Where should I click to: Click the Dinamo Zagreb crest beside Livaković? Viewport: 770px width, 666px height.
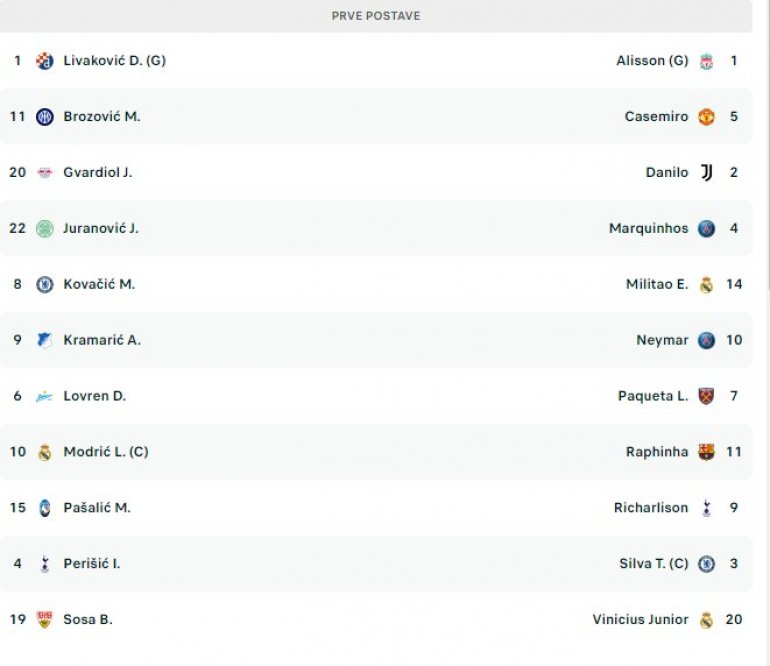(x=44, y=61)
